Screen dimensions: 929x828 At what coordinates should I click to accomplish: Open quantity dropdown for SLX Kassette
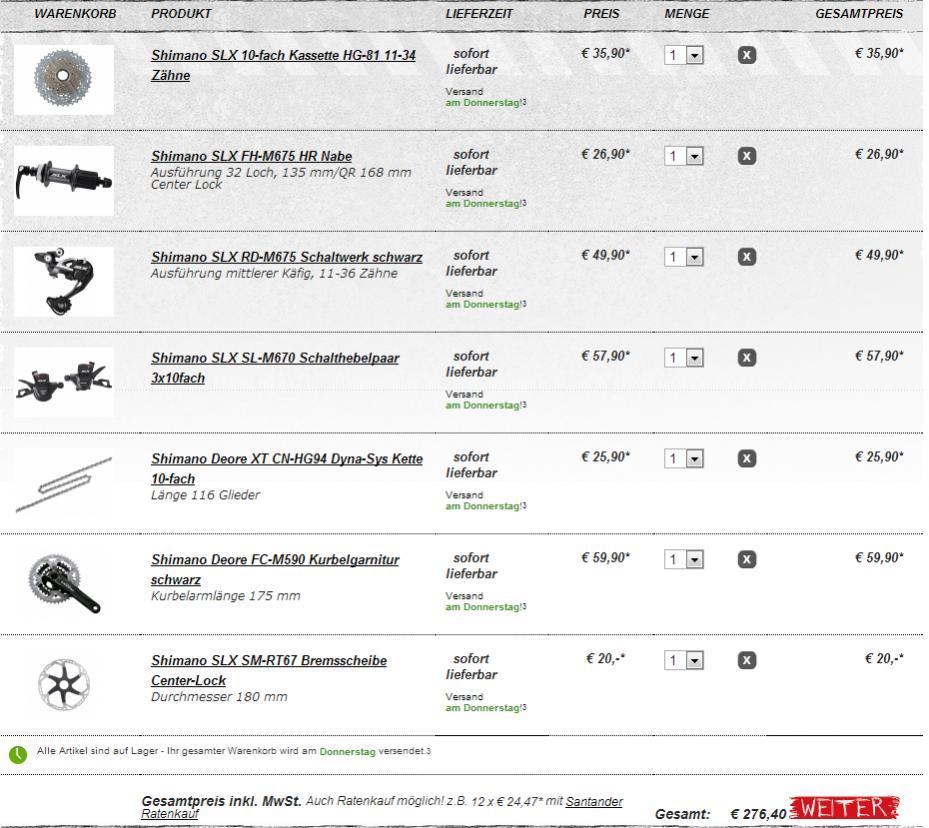[x=684, y=55]
